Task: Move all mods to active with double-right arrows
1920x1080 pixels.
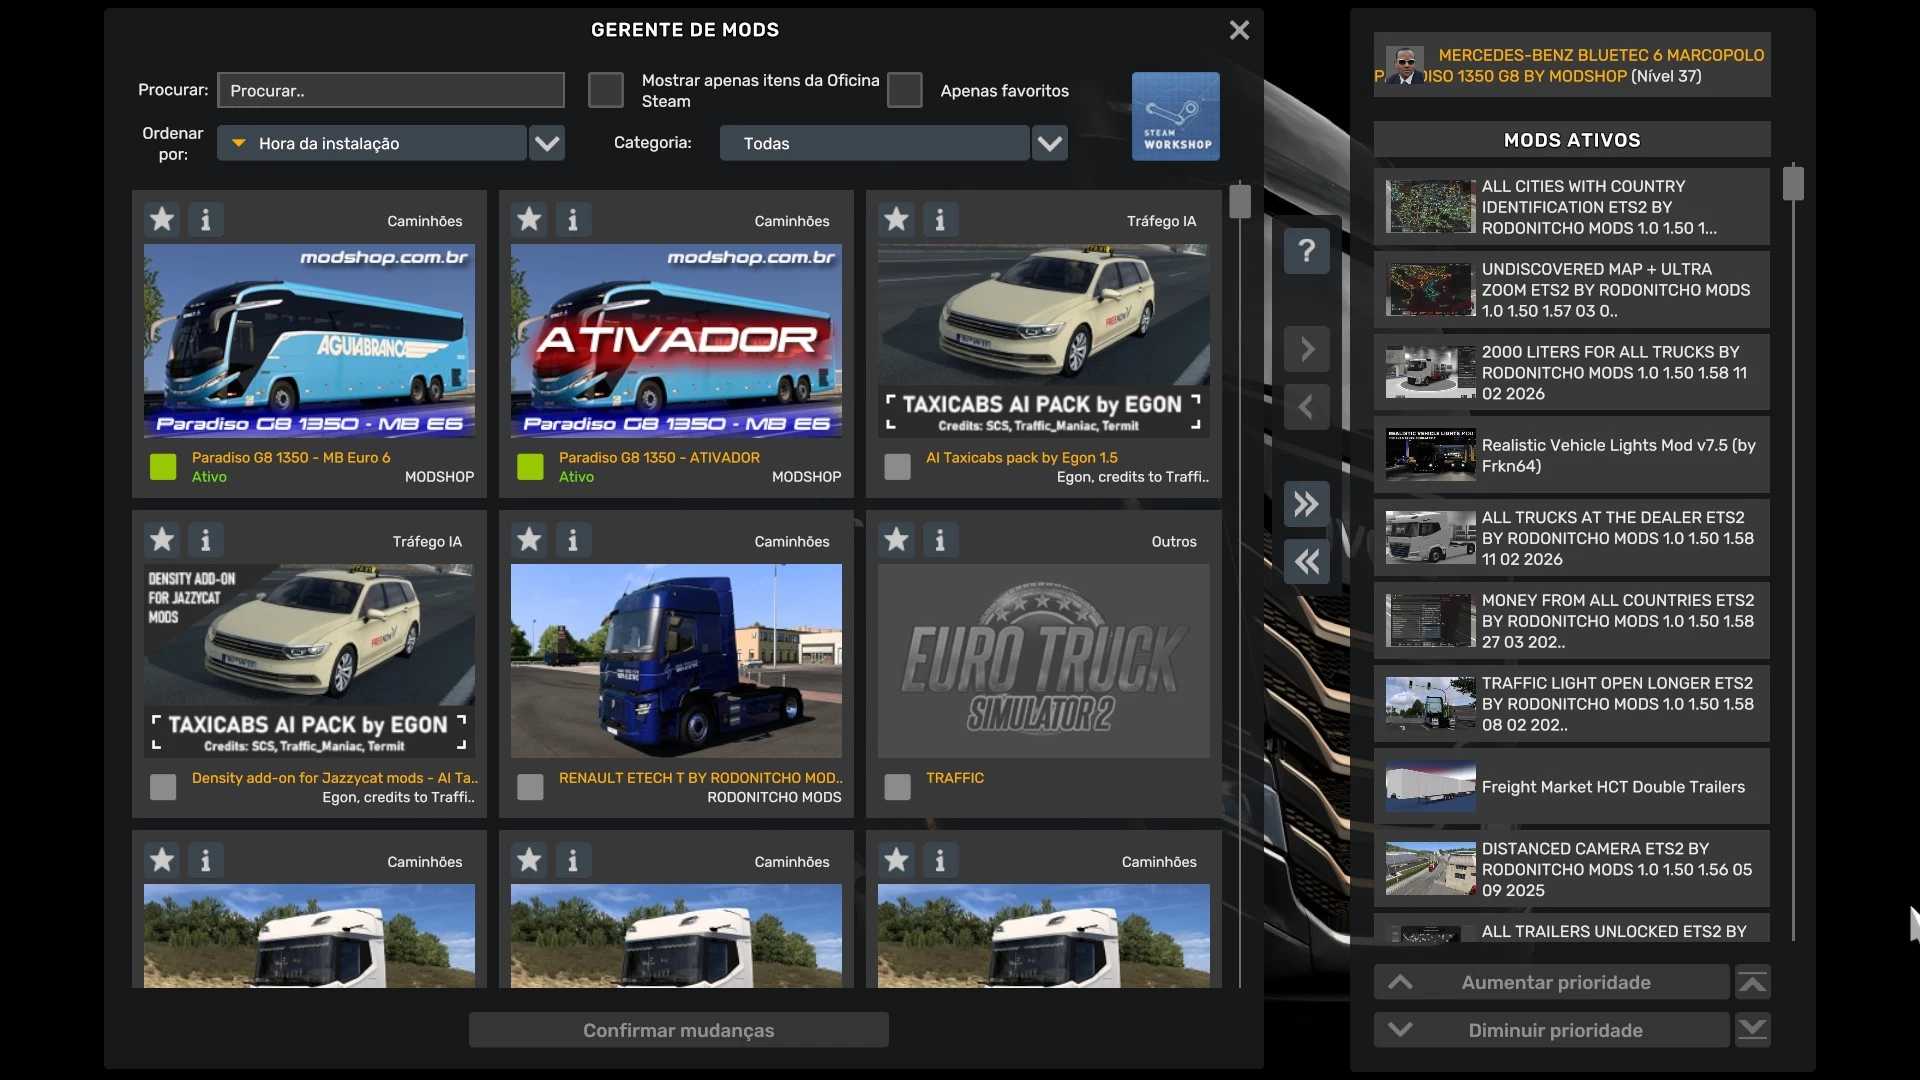Action: (1306, 504)
